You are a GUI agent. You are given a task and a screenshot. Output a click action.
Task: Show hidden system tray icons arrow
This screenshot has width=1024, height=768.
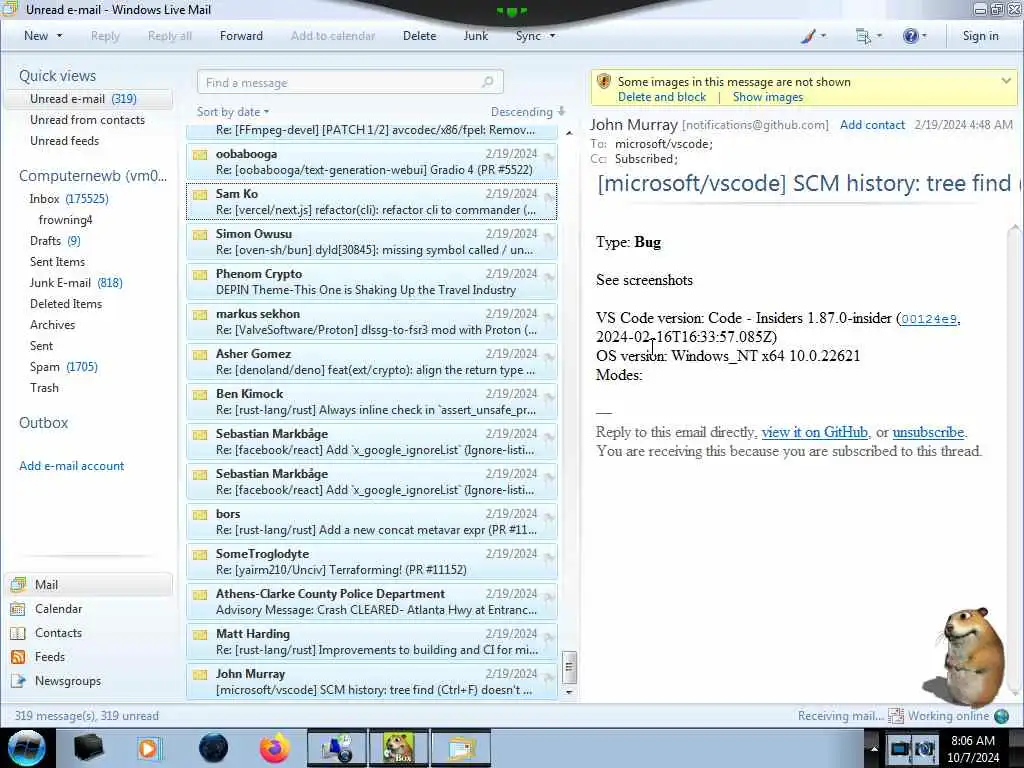[873, 748]
